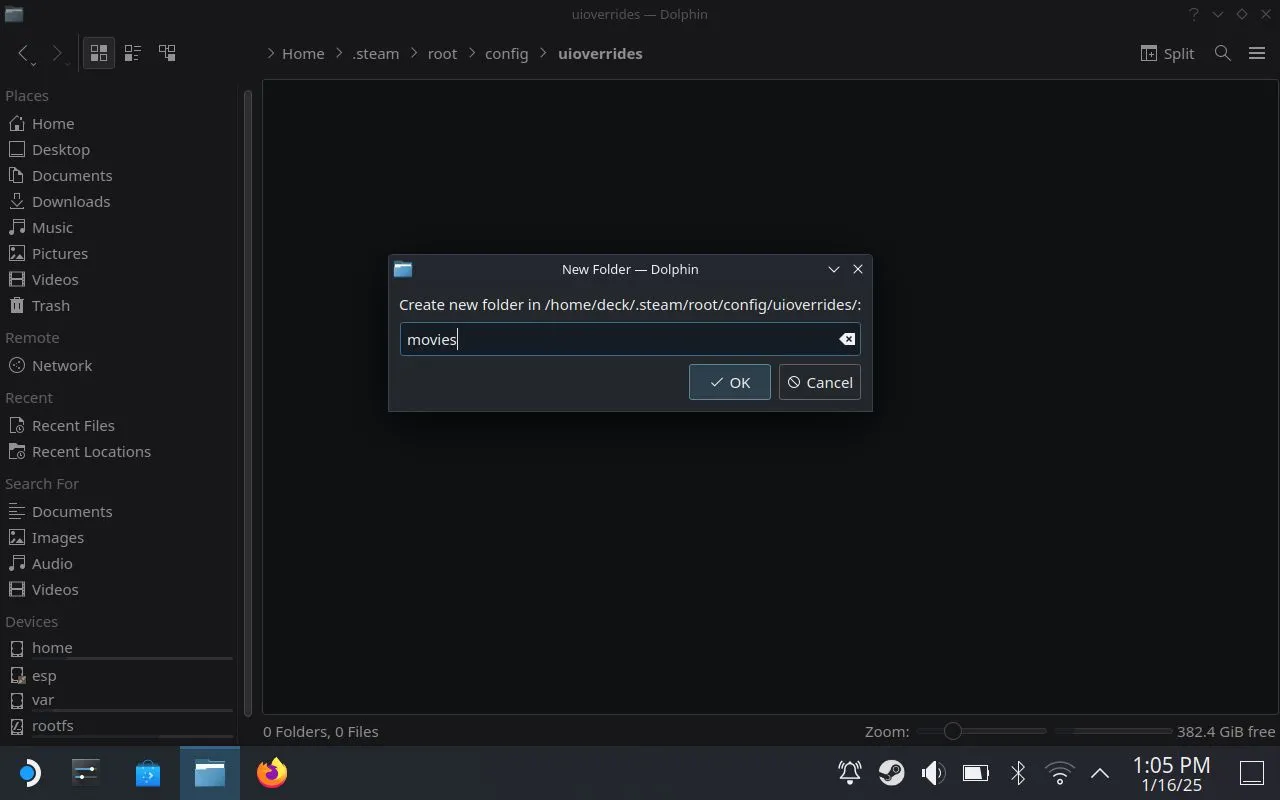Clear the folder name text field
1280x800 pixels.
tap(846, 339)
